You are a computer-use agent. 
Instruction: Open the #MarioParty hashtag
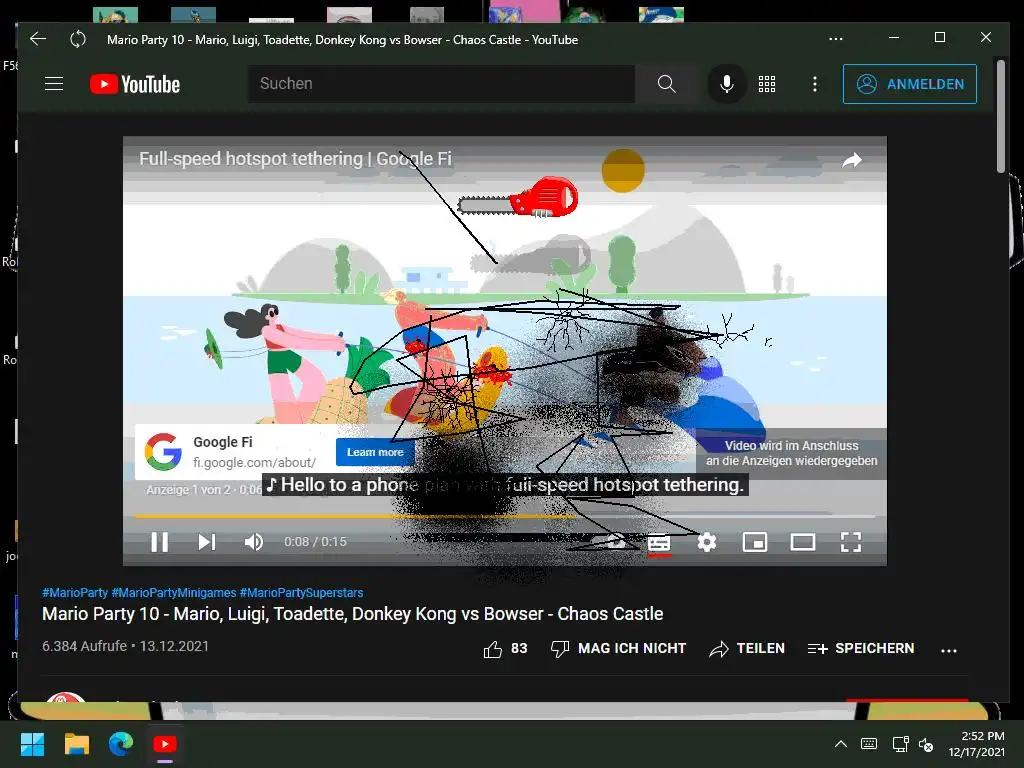75,593
